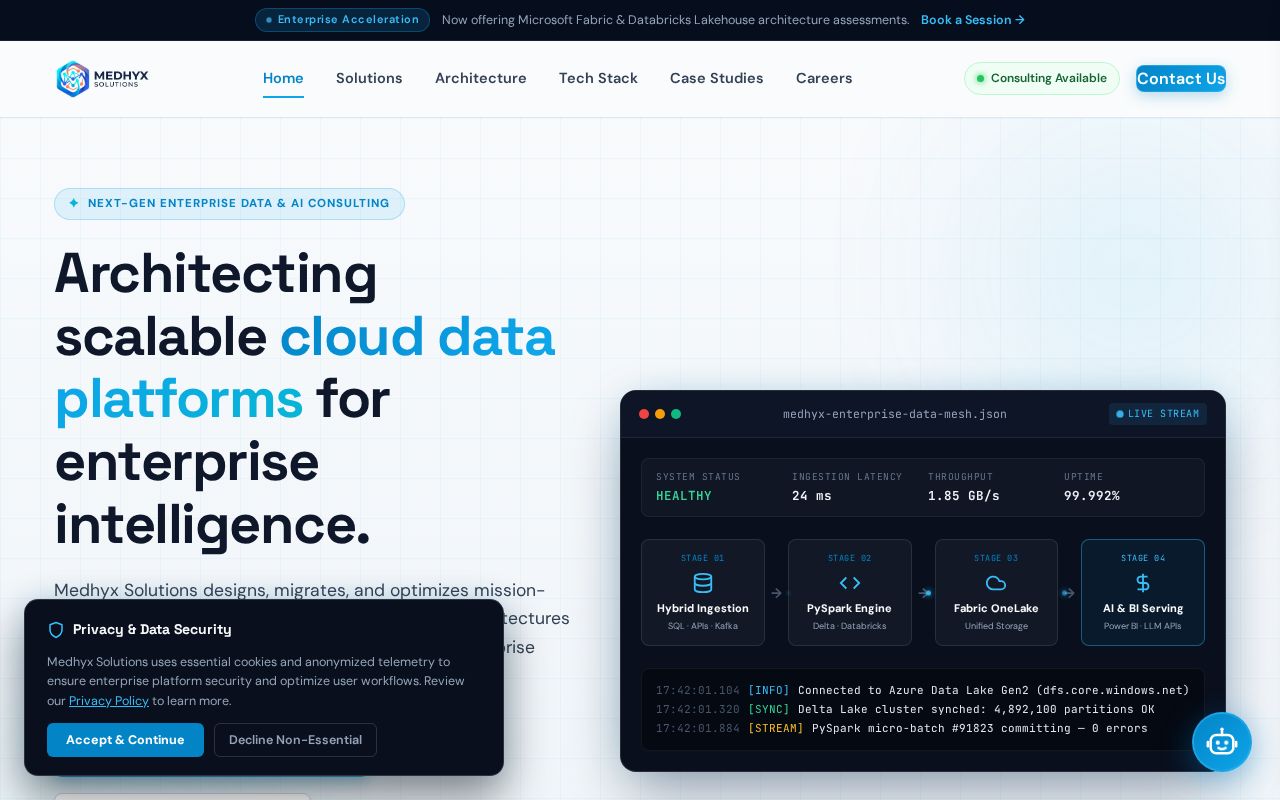1280x800 pixels.
Task: Click the Next-Gen Enterprise Data & AI Consulting pill
Action: pos(229,204)
